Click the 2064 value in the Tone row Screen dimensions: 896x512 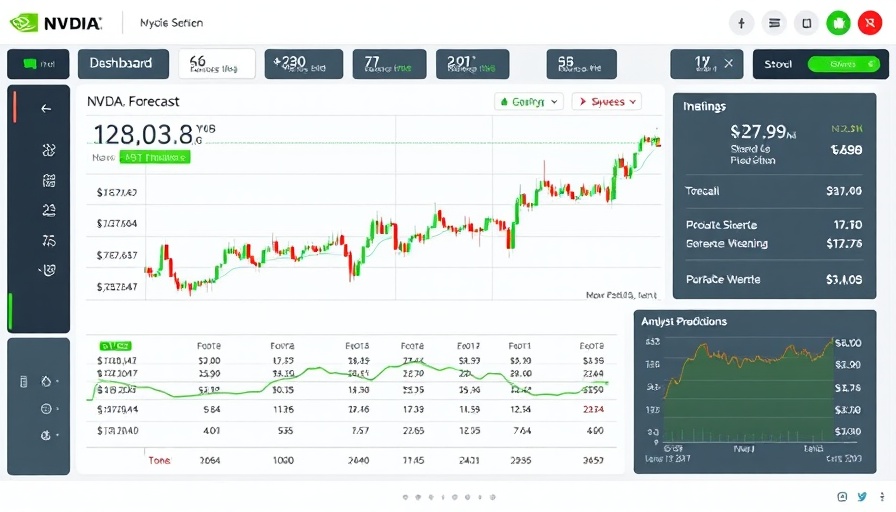pos(210,460)
